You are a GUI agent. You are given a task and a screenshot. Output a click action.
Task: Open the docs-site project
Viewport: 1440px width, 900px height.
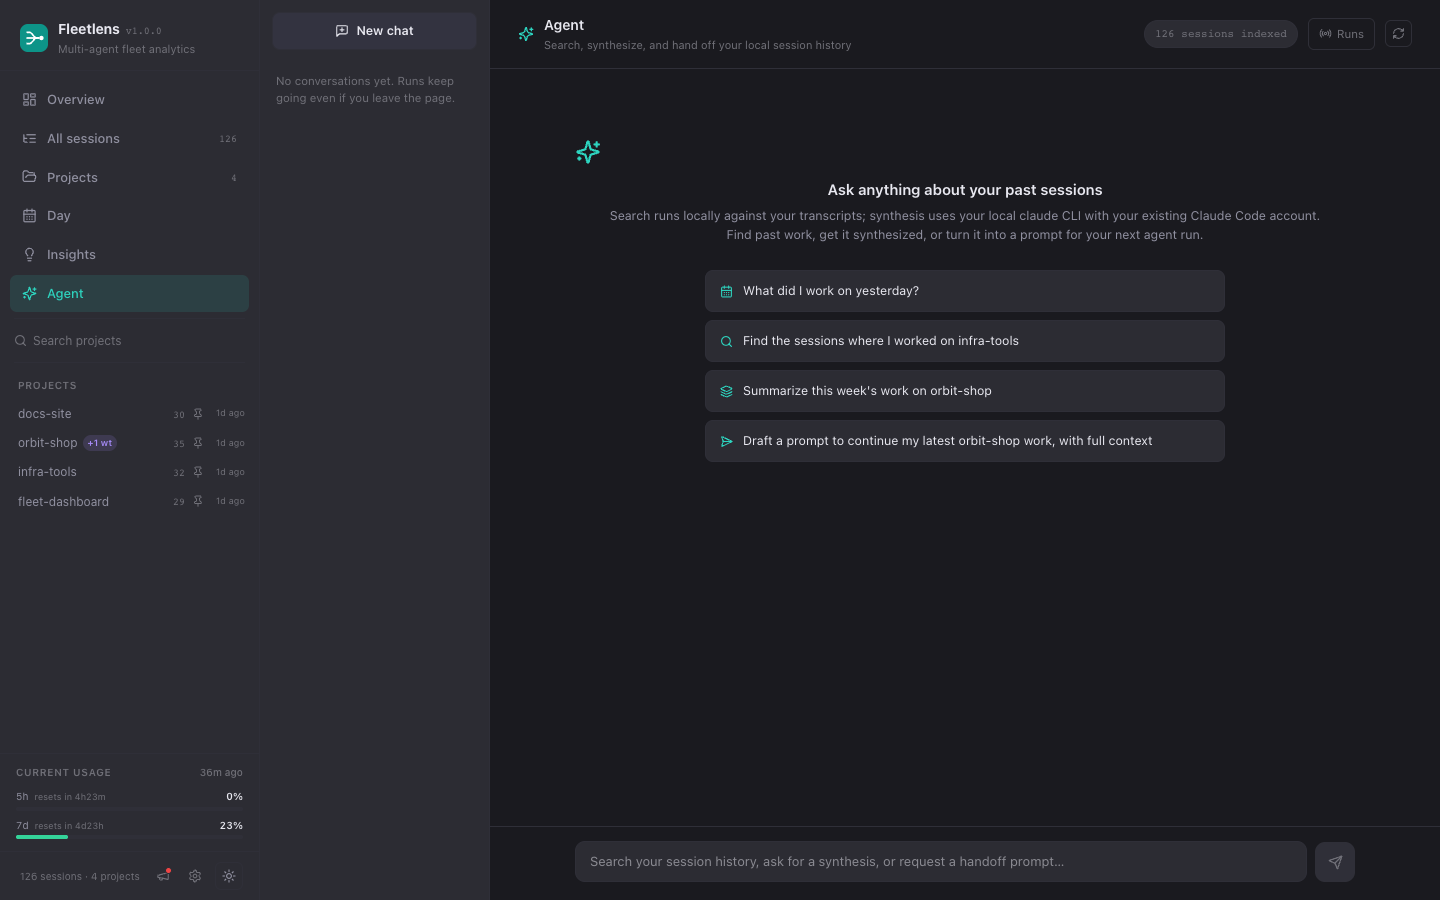point(45,413)
